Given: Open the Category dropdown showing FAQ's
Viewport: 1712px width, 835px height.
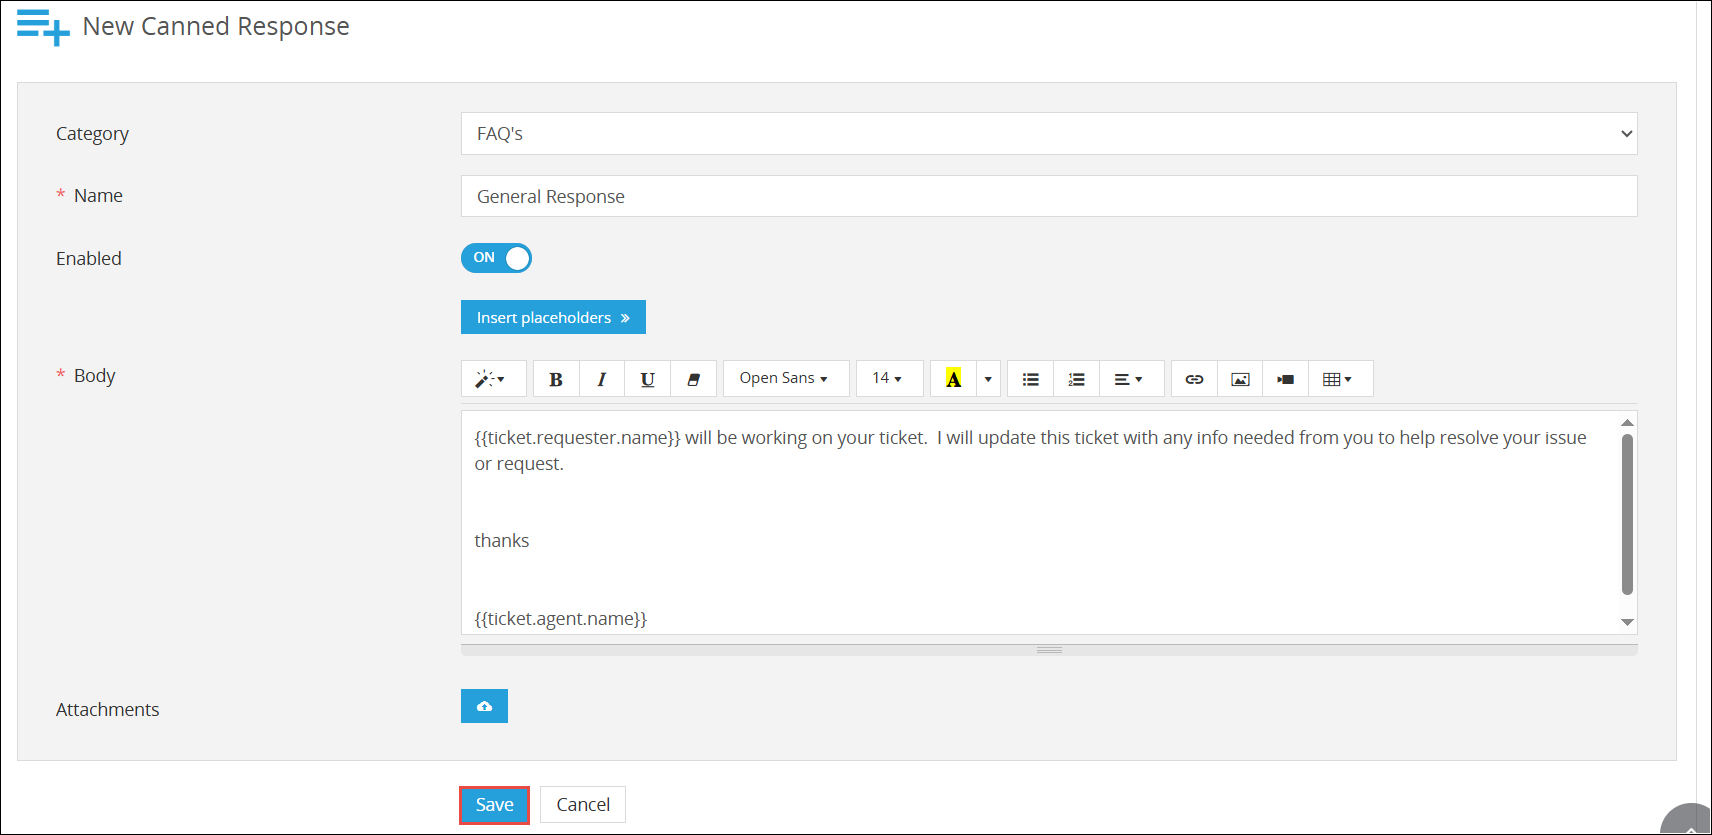Looking at the screenshot, I should click(1049, 134).
